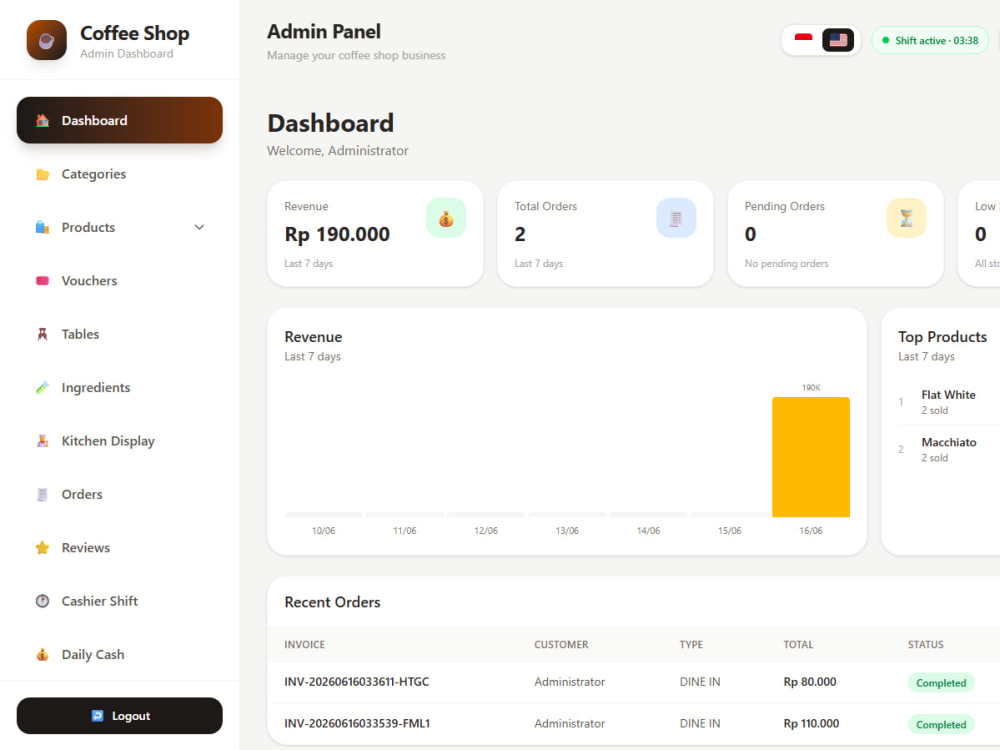
Task: Click the Kitchen Display cook icon
Action: (x=42, y=441)
